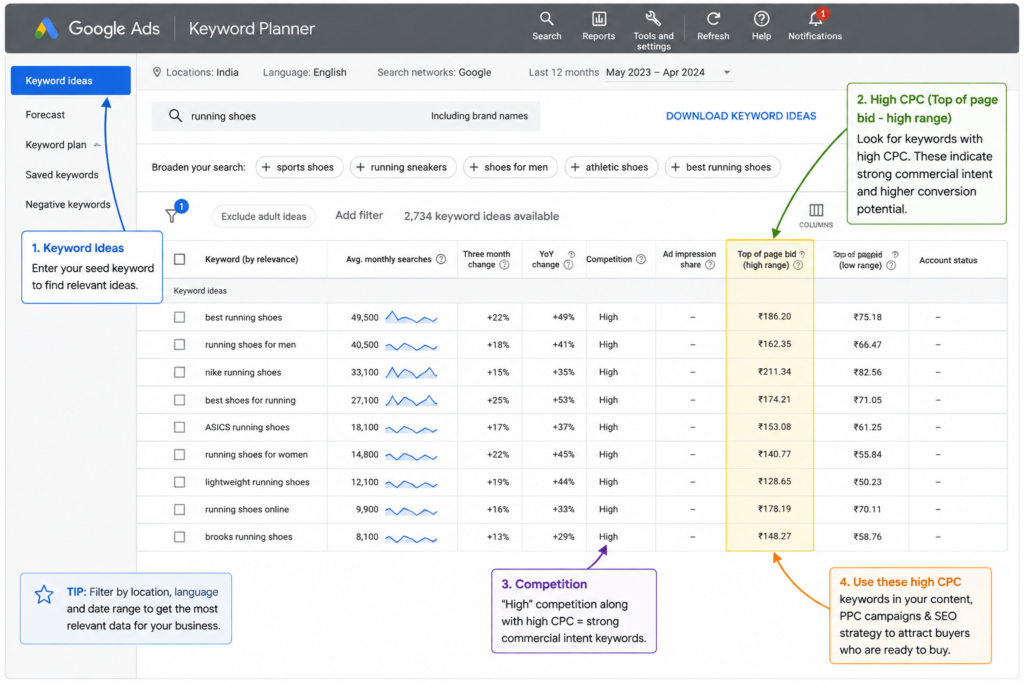Open the Reports icon in the header
This screenshot has width=1024, height=683.
pyautogui.click(x=598, y=19)
